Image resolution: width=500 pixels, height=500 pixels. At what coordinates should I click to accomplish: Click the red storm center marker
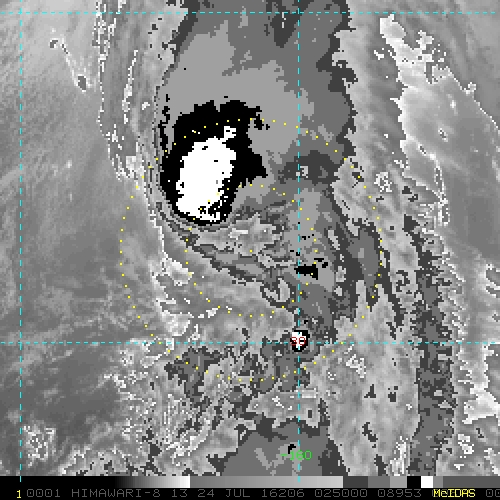tap(298, 341)
